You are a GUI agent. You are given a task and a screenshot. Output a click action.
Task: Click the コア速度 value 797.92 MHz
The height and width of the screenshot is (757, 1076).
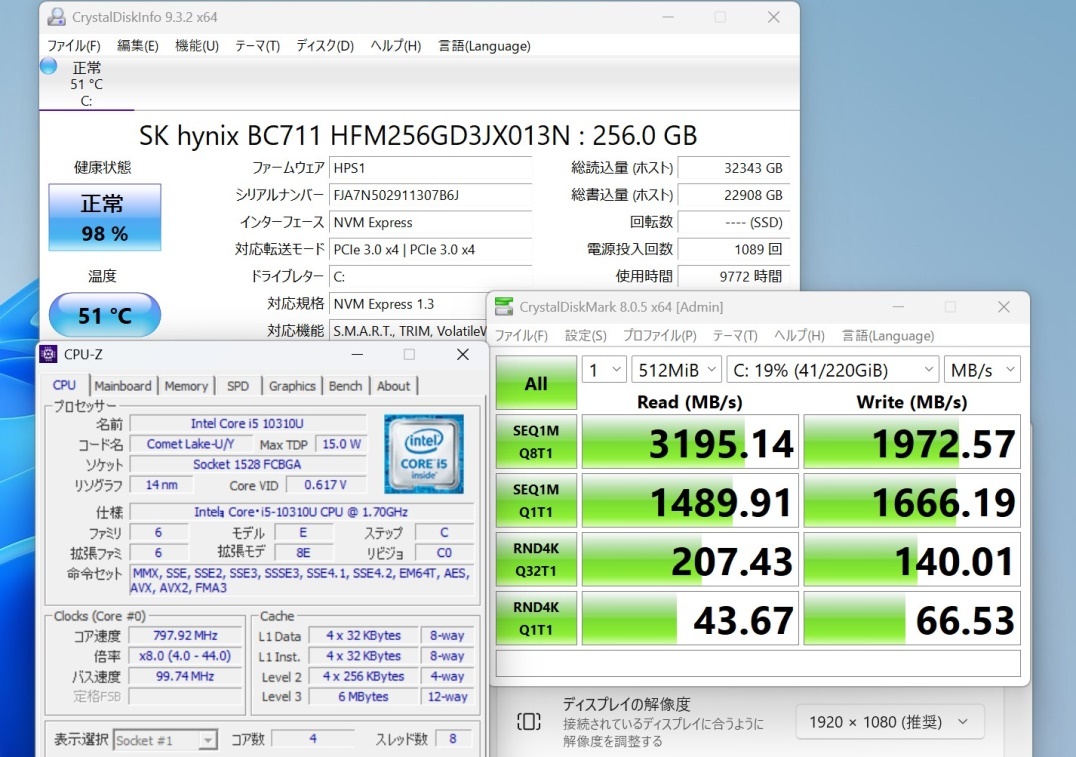point(185,636)
